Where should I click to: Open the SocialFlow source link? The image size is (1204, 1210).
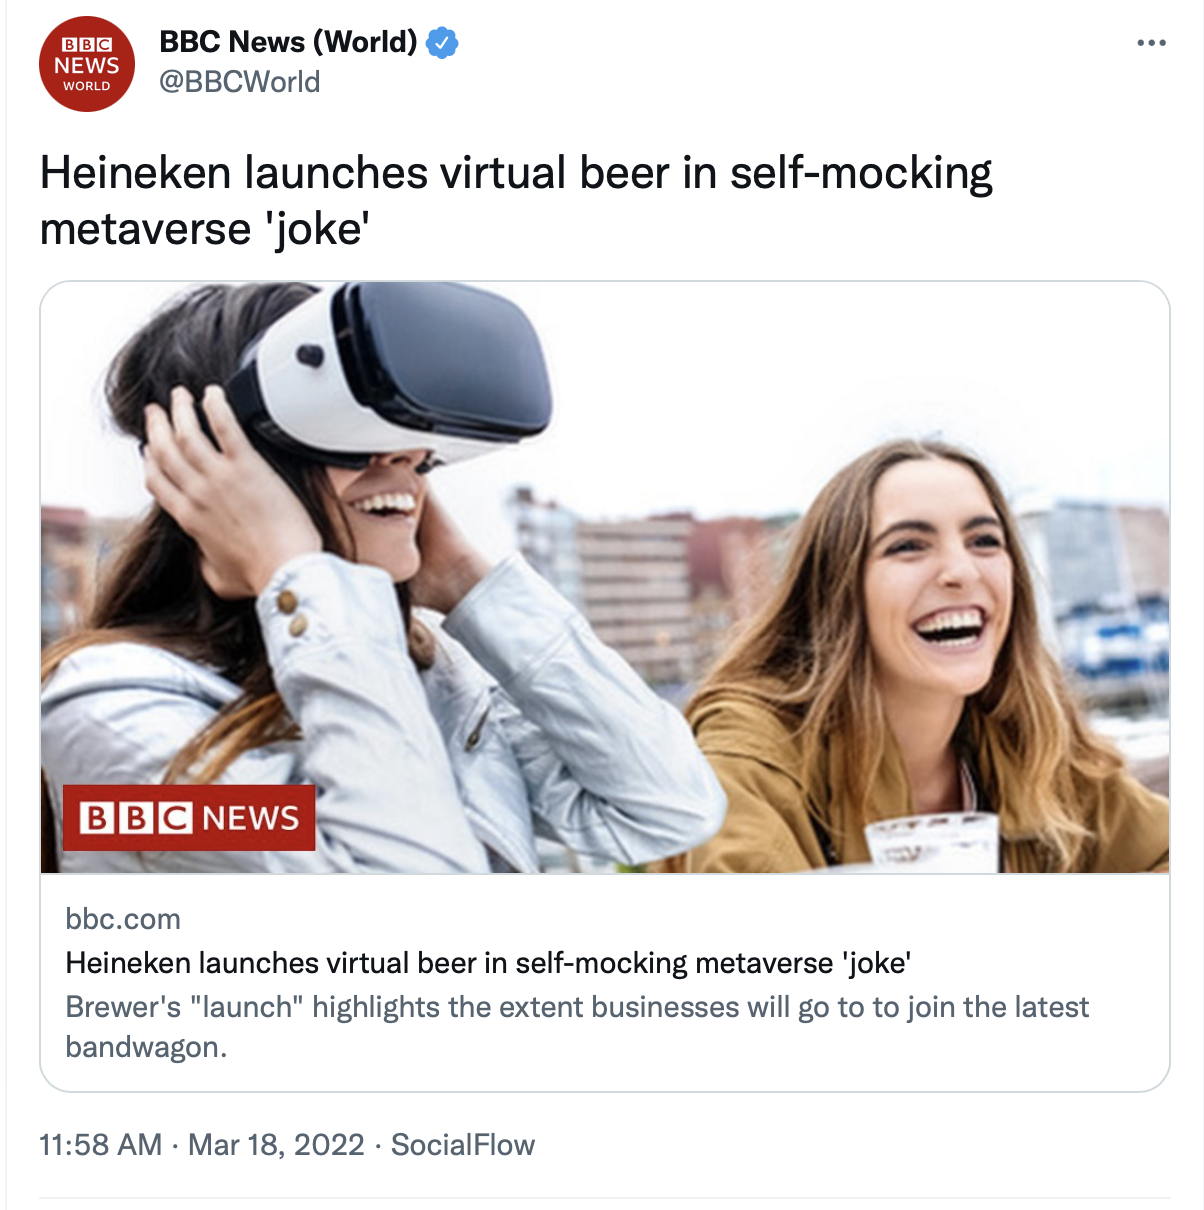coord(463,1145)
